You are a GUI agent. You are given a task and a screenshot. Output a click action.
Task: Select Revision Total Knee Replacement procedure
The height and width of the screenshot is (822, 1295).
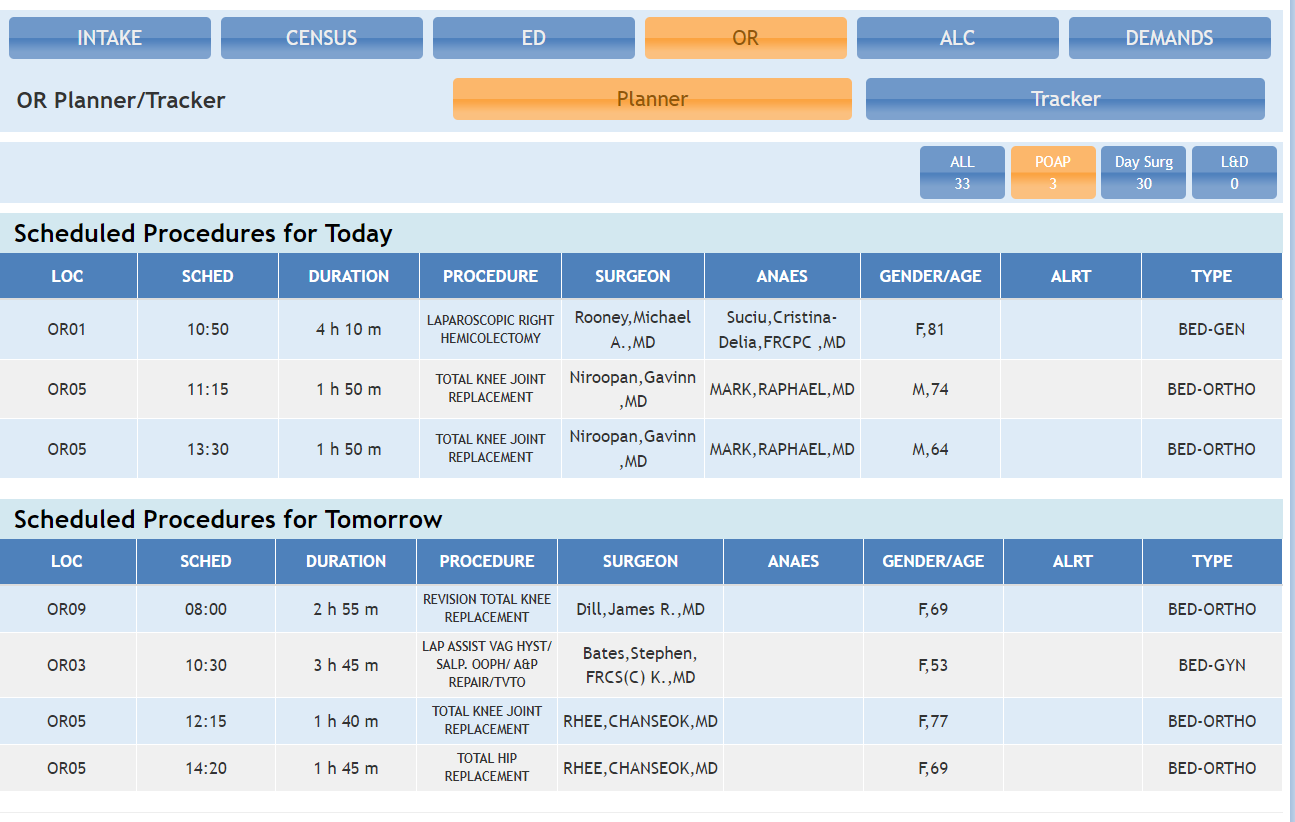(487, 608)
